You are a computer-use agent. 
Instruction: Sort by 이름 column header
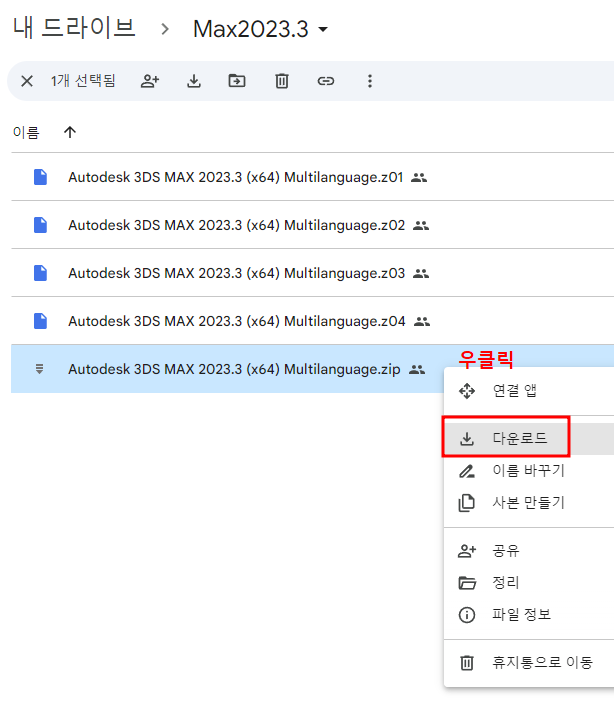coord(26,133)
